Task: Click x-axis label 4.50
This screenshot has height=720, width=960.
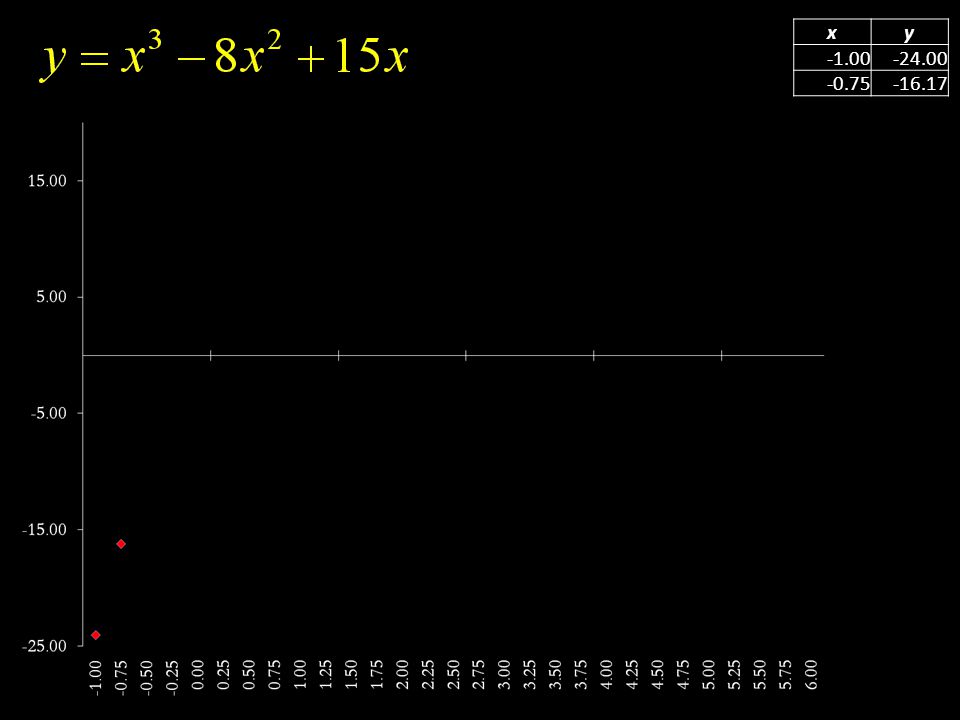Action: coord(658,674)
